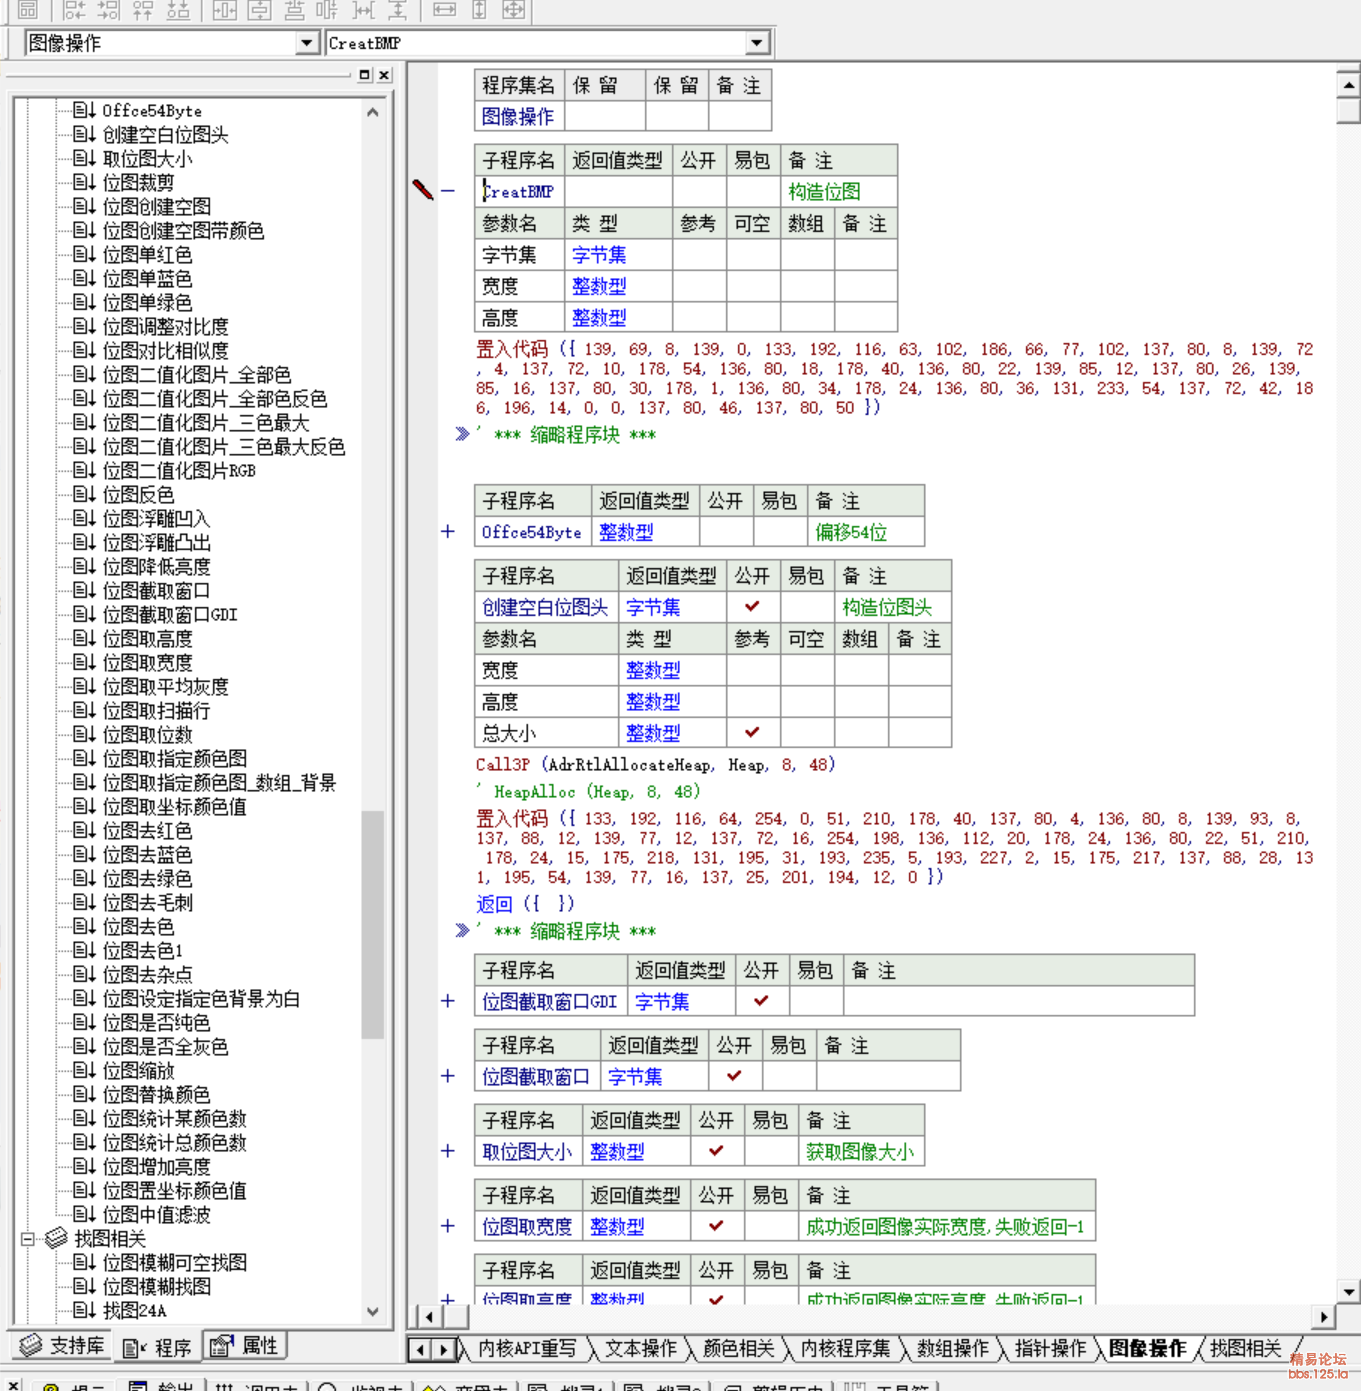Collapse the 找图相关 tree node
Screen dimensions: 1361x1391
pos(28,1239)
